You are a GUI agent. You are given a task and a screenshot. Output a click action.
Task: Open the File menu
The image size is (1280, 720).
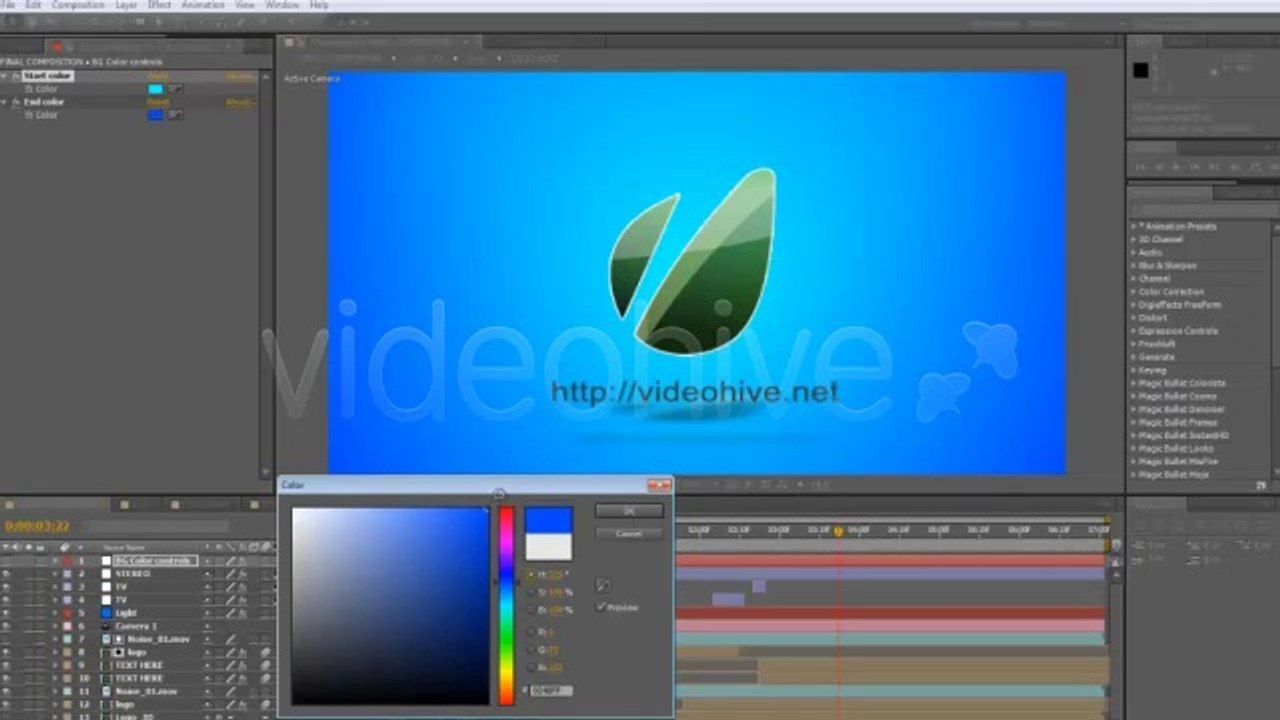click(8, 5)
